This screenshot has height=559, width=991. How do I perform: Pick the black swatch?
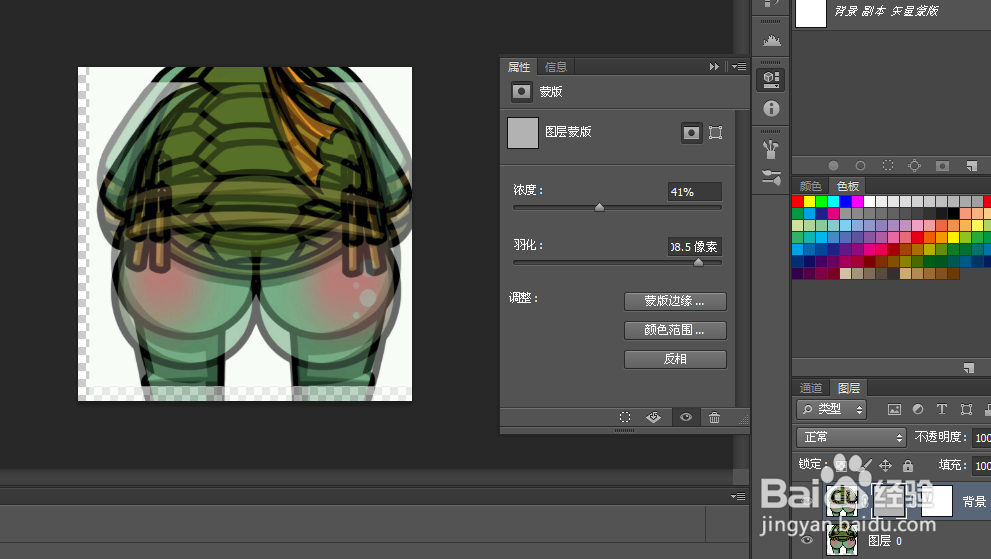click(x=954, y=214)
